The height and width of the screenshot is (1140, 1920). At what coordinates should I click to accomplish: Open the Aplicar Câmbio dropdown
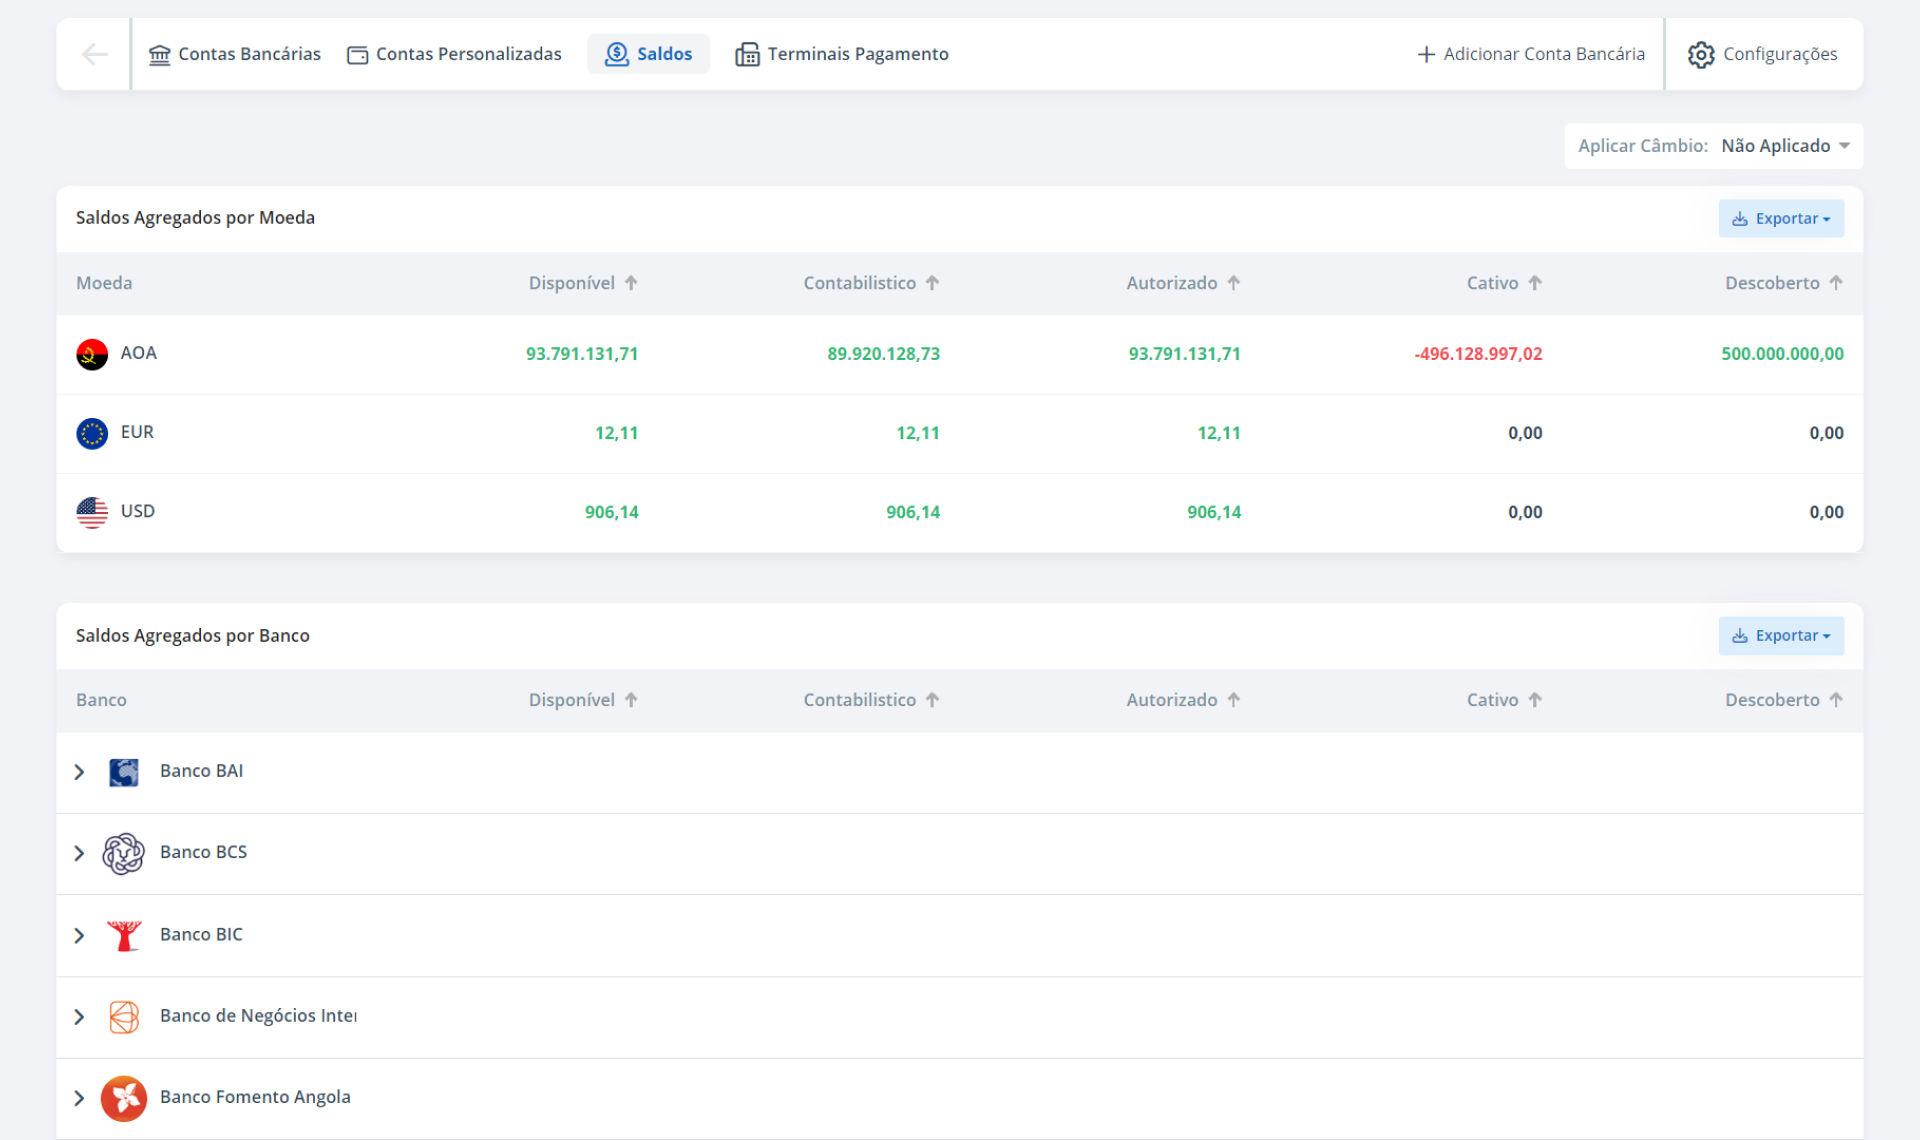[x=1784, y=146]
